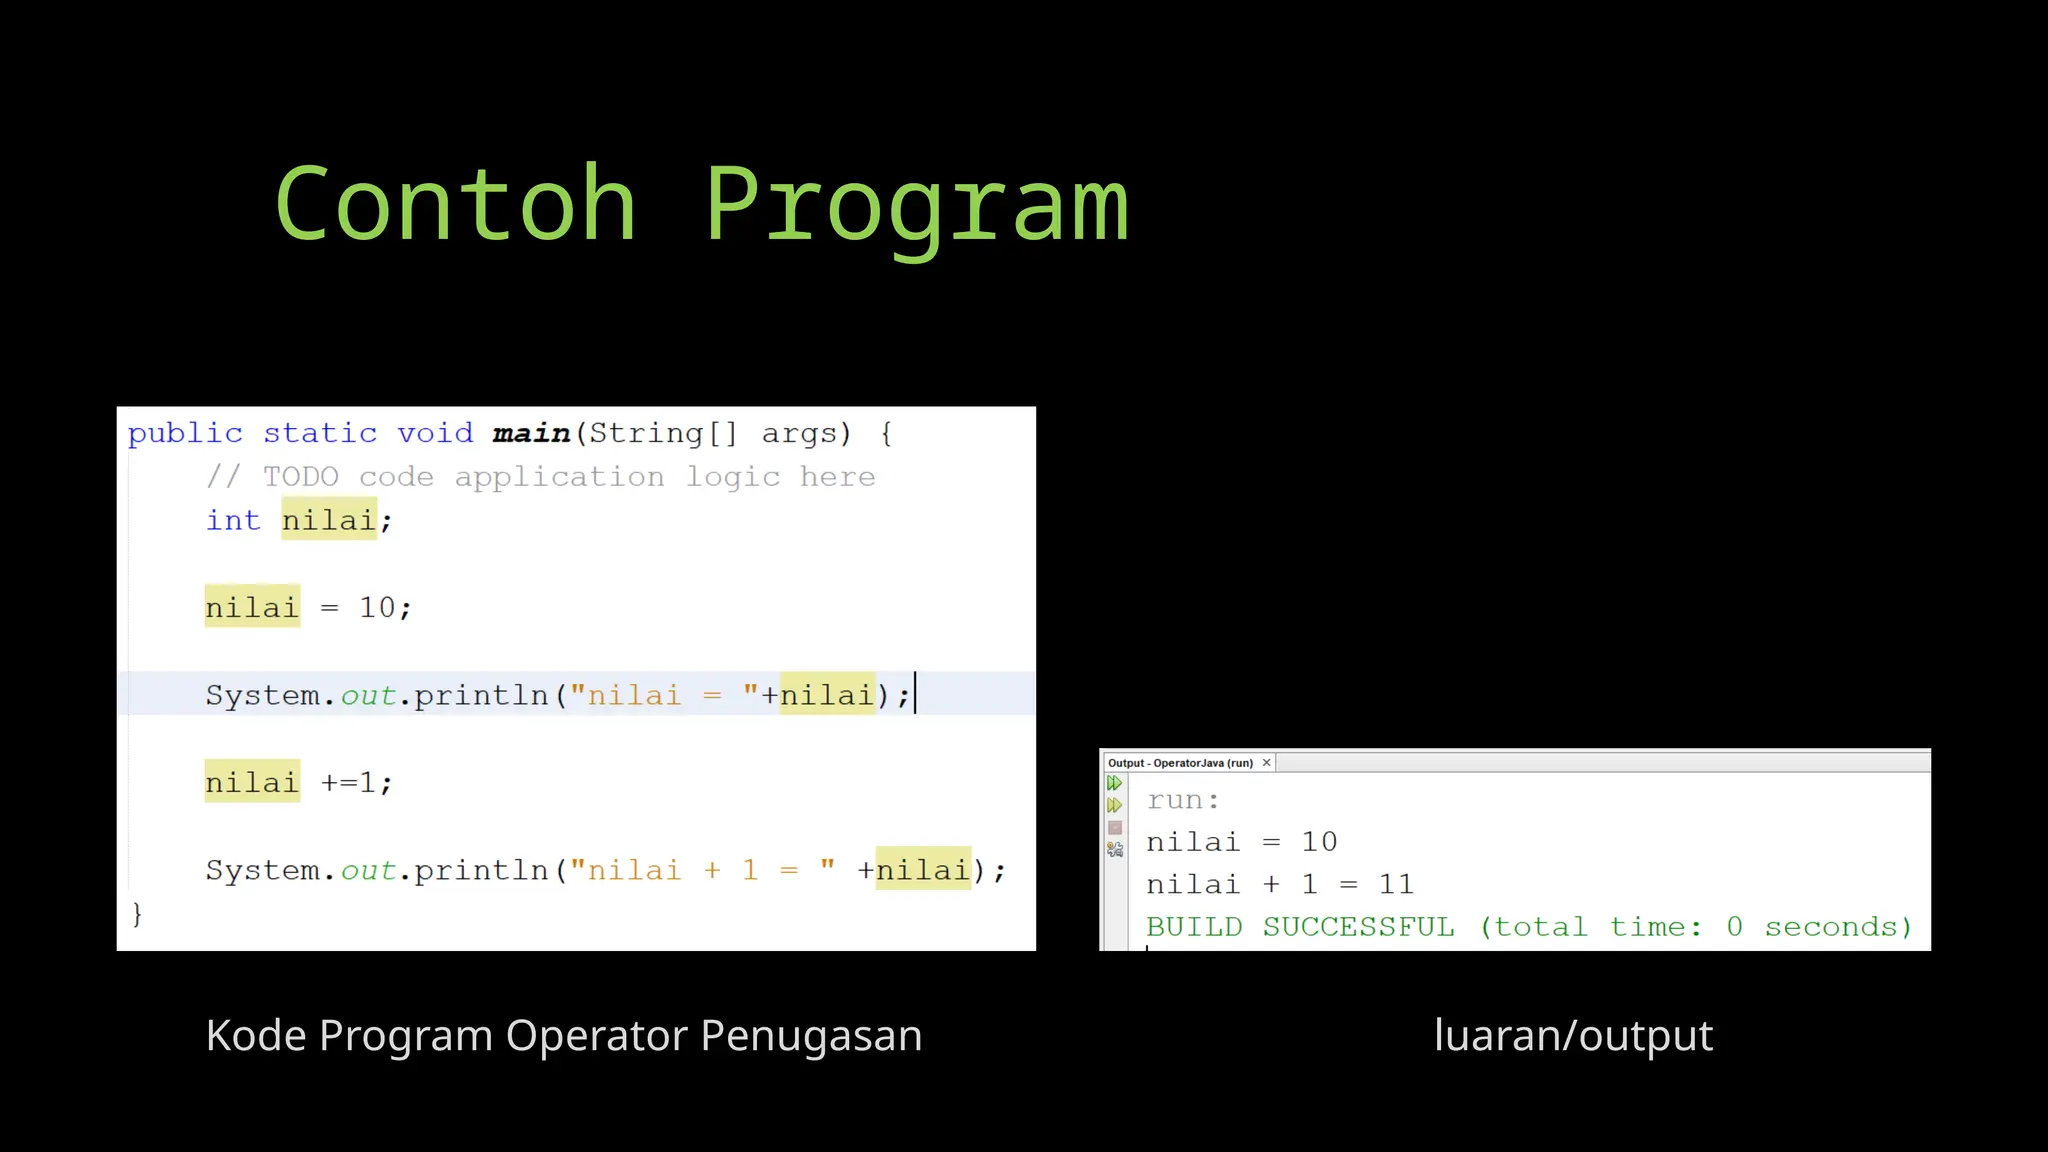Click the green Re-run icon in Output panel

pyautogui.click(x=1114, y=783)
